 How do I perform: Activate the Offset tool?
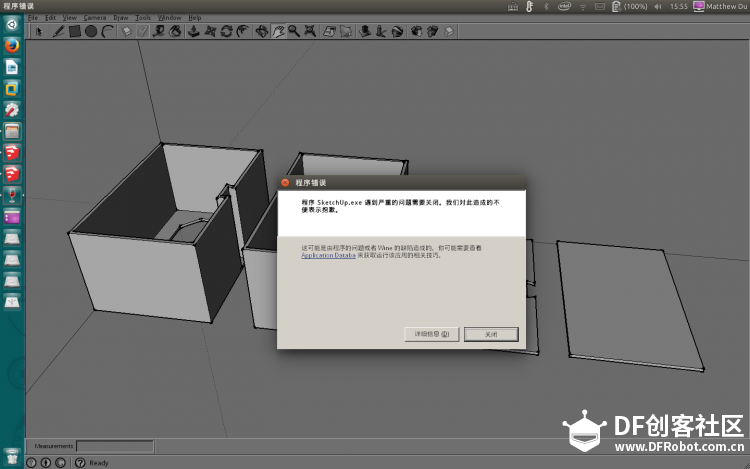click(x=243, y=32)
